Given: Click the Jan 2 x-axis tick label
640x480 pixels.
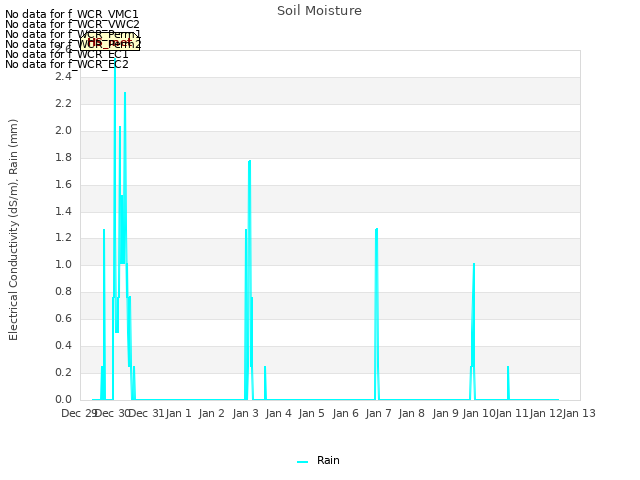Looking at the screenshot, I should (211, 413).
